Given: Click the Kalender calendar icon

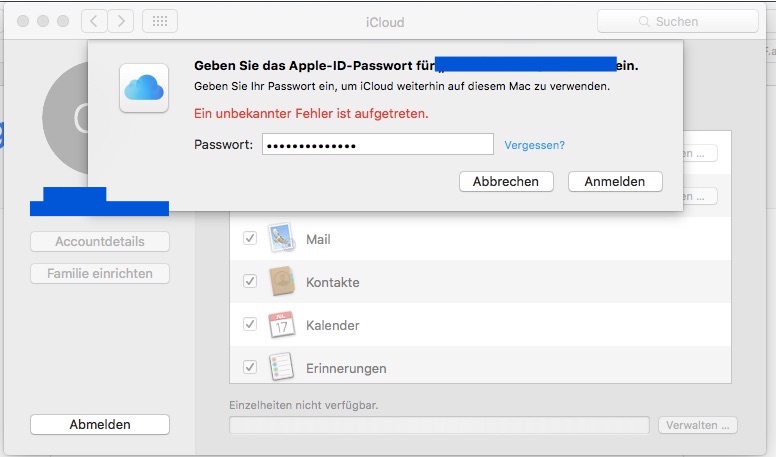Looking at the screenshot, I should pyautogui.click(x=281, y=325).
